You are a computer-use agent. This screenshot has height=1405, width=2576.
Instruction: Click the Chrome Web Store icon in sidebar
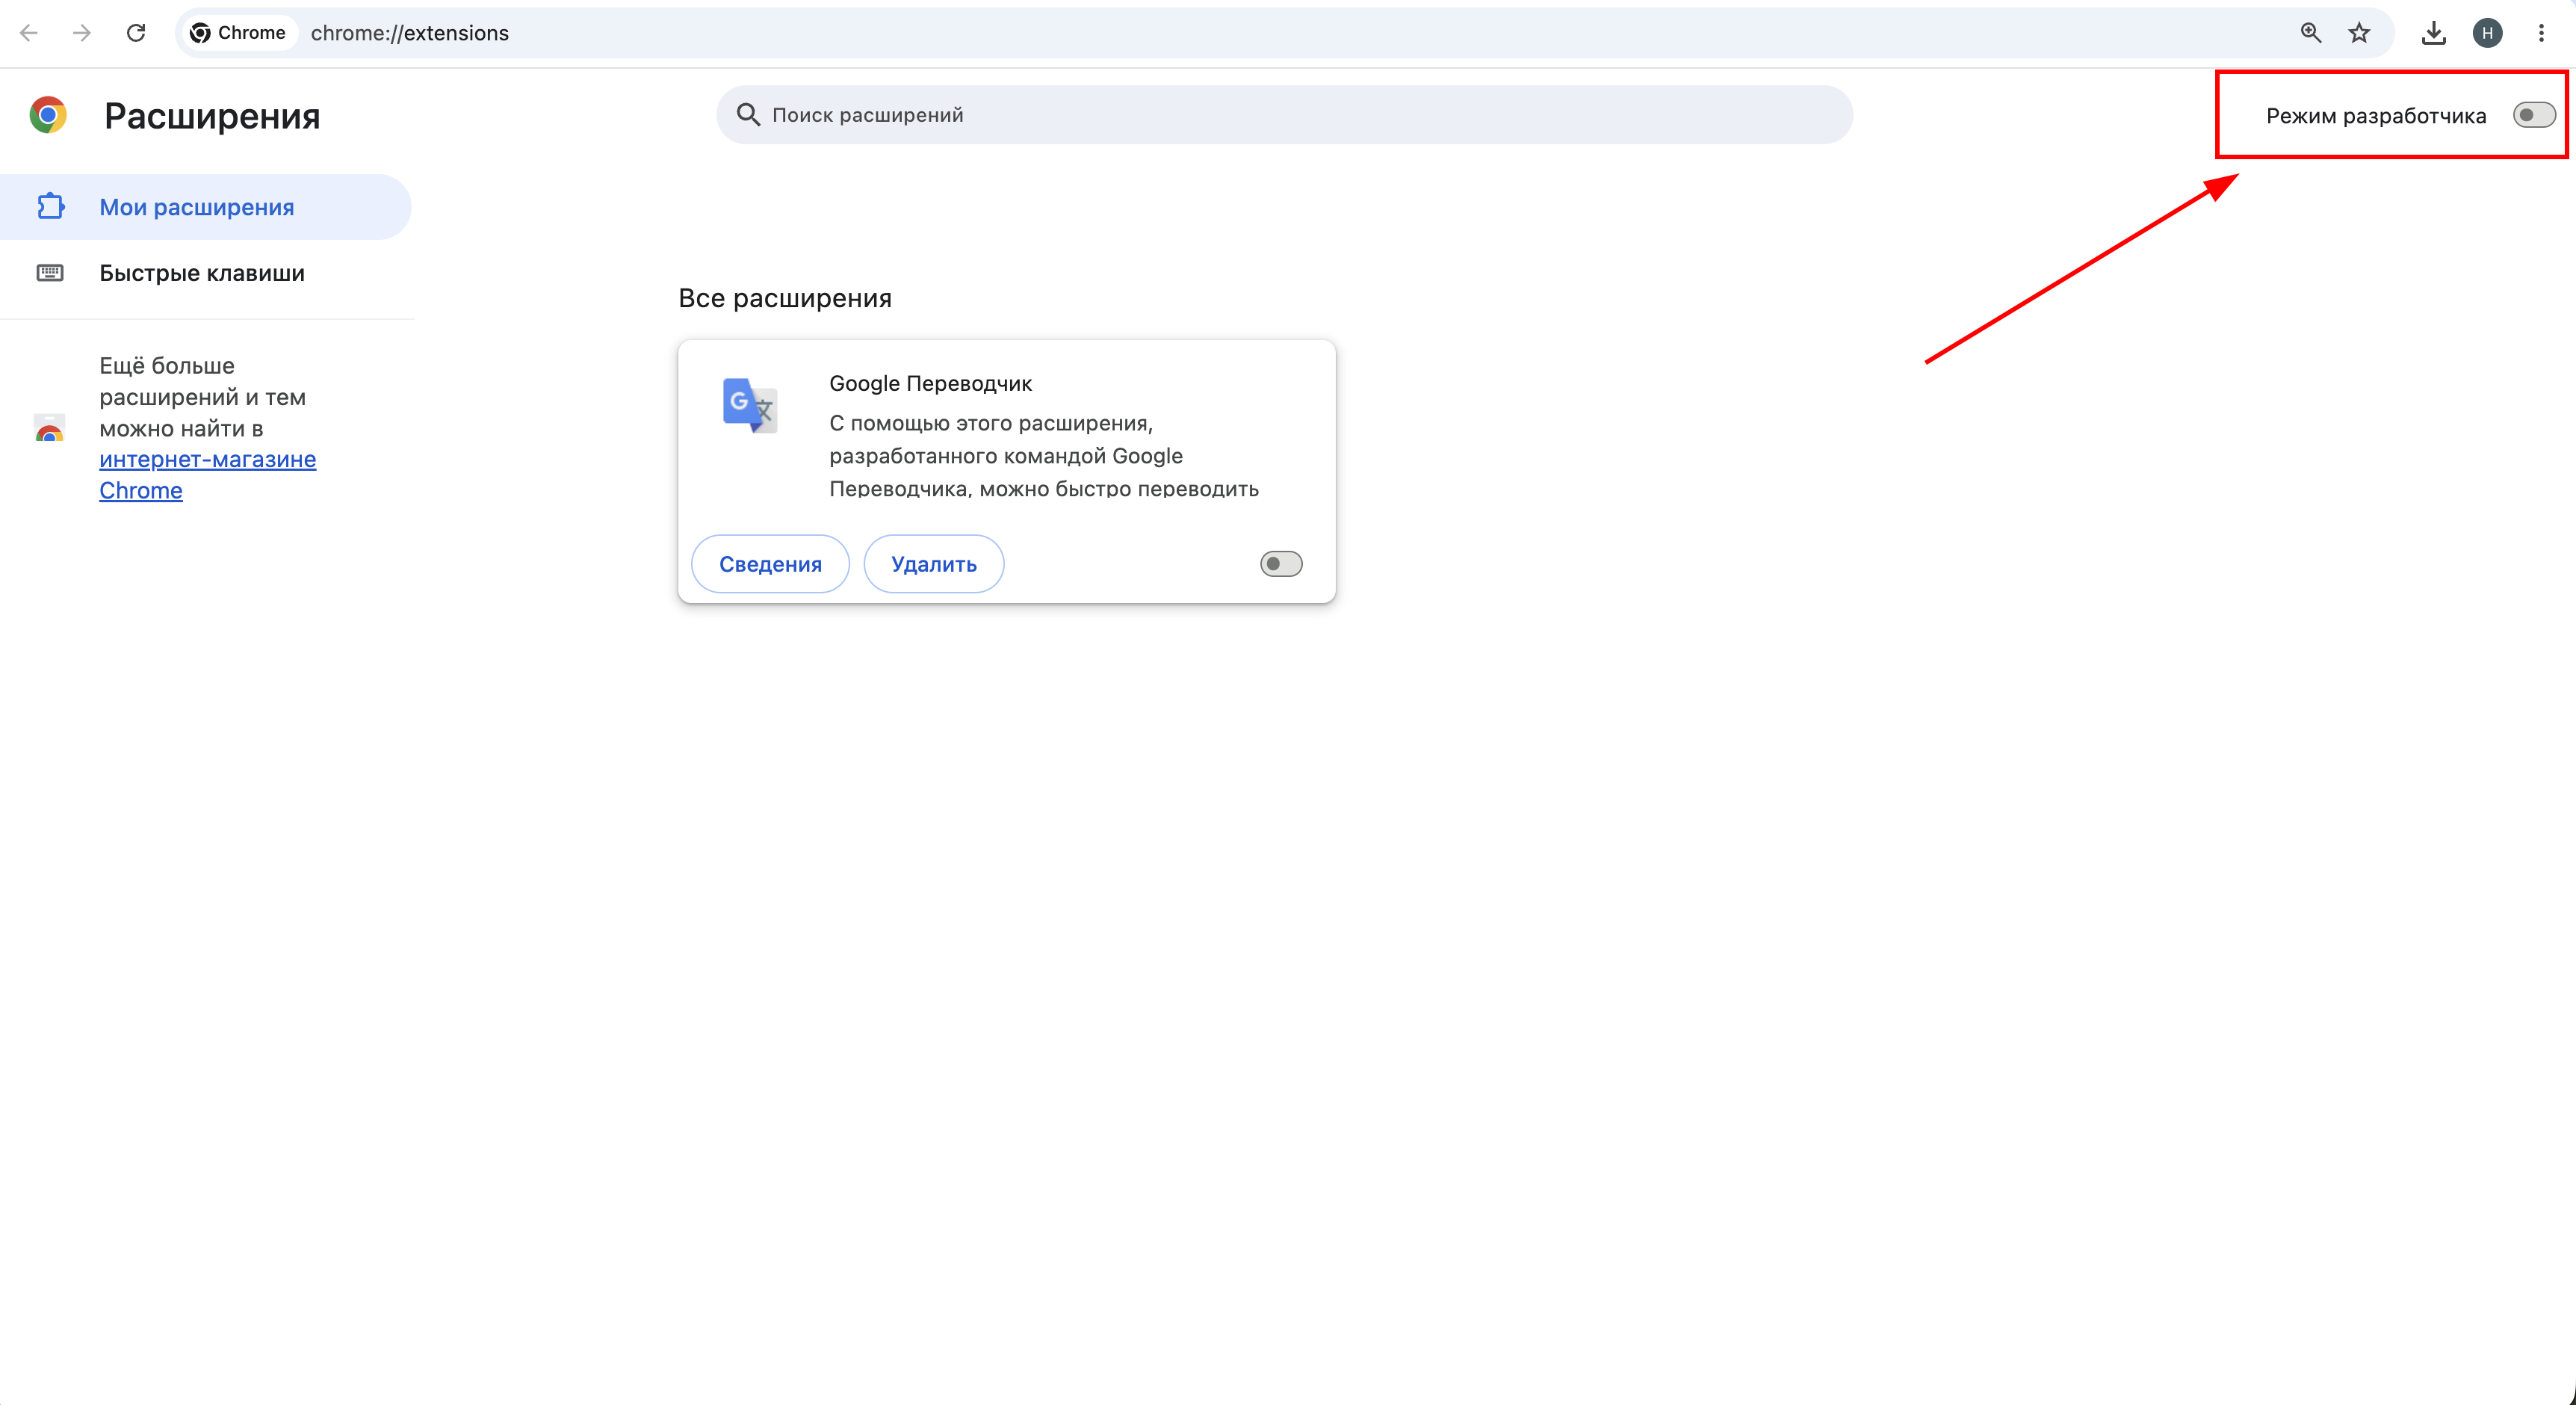(x=49, y=428)
